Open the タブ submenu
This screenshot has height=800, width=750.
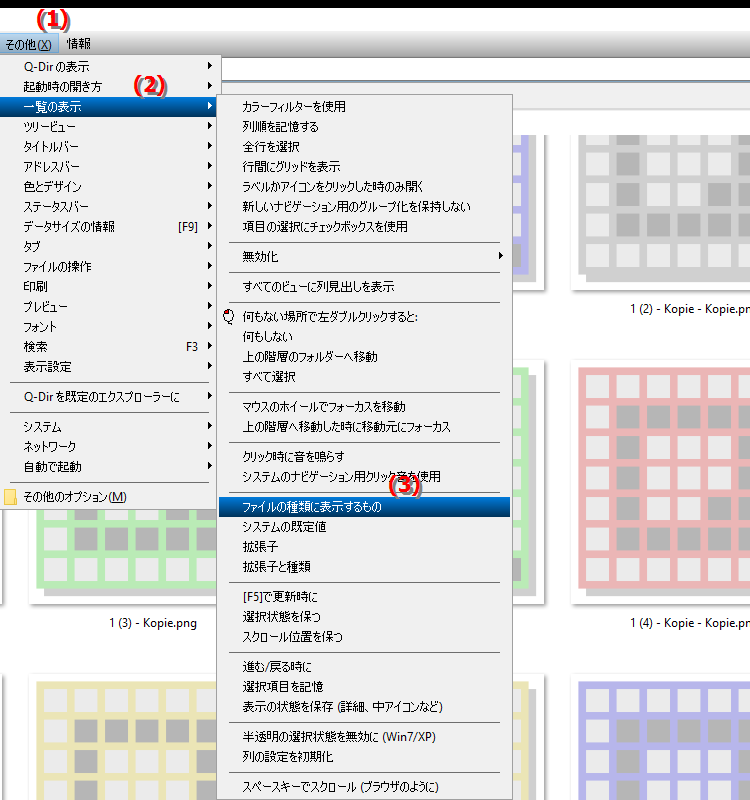coord(109,246)
